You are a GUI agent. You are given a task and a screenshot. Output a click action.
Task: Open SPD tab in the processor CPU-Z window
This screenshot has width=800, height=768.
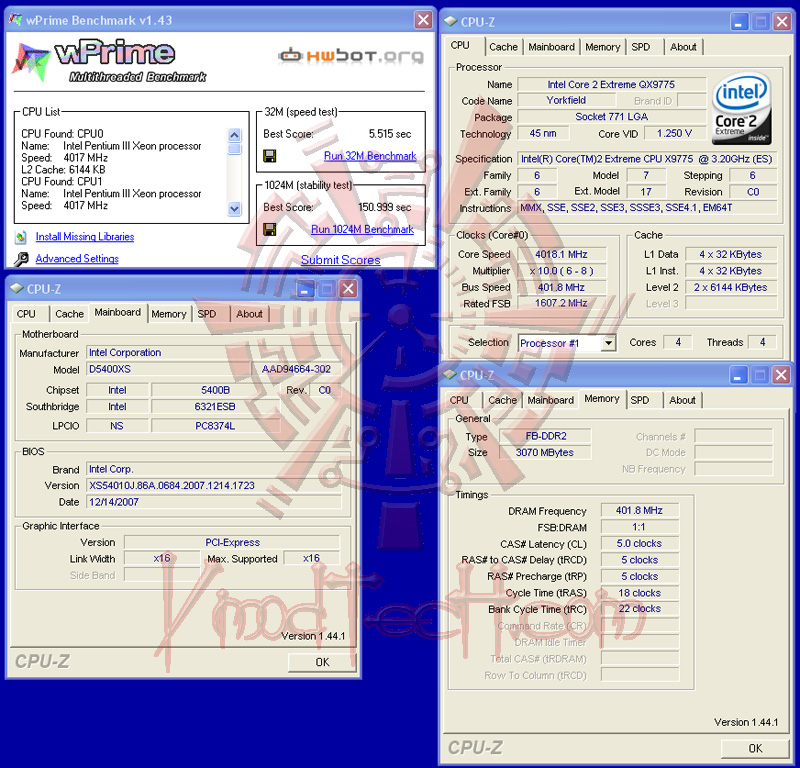641,47
